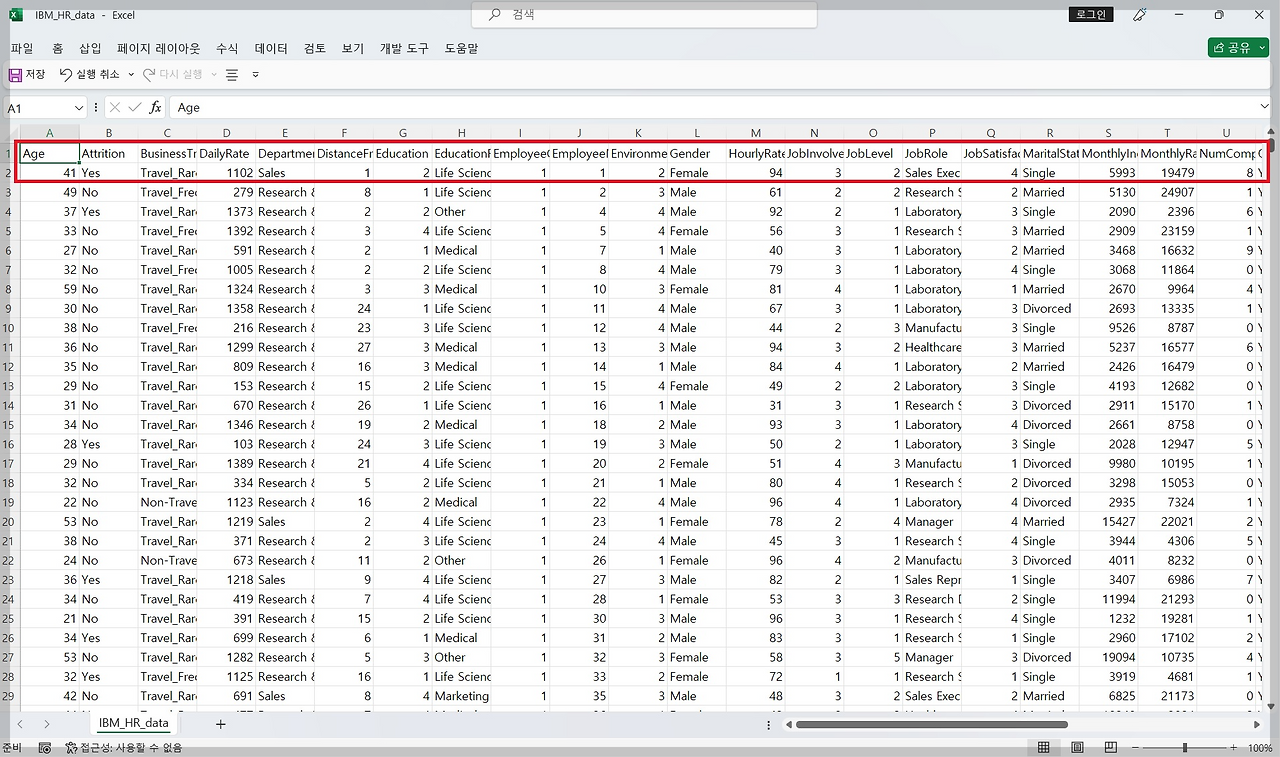Click the Gender header cell
The width and height of the screenshot is (1280, 757).
[696, 154]
